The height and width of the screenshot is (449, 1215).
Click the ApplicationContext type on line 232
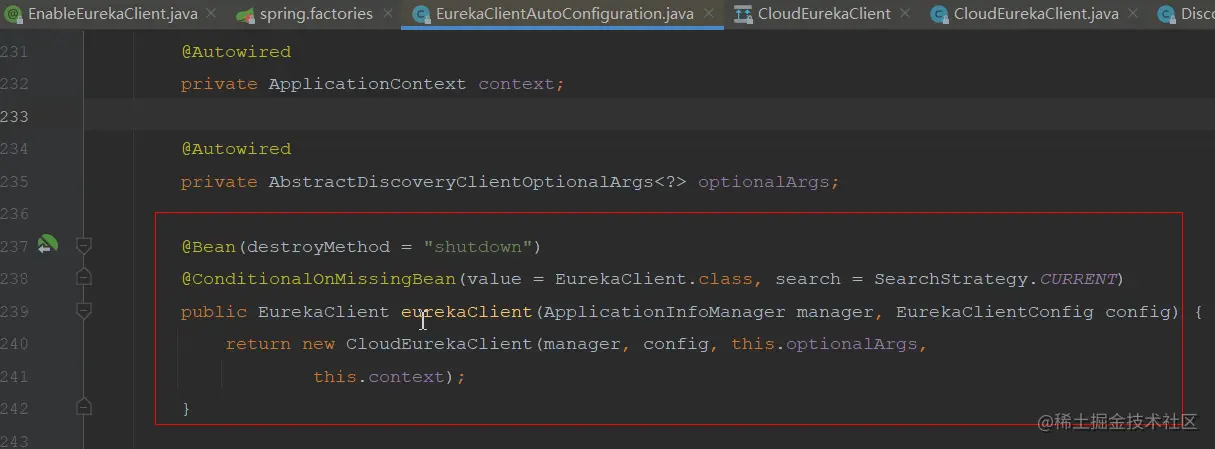(x=367, y=84)
